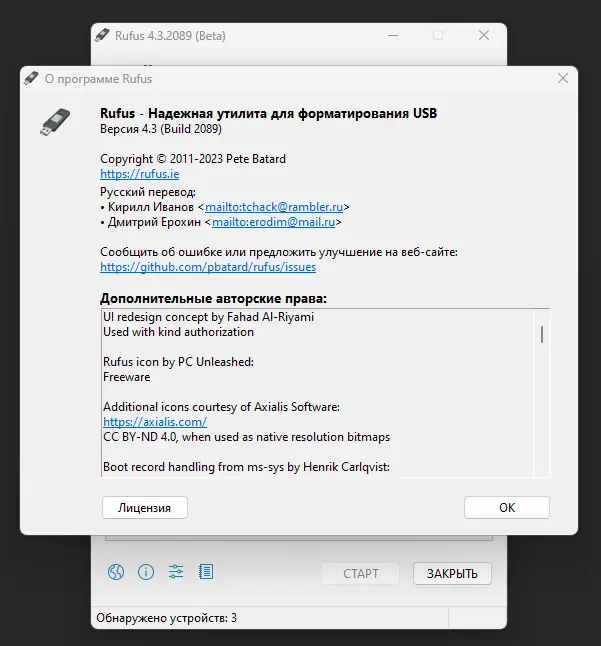Click the ЗАКРЫТЬ button
The width and height of the screenshot is (601, 646).
click(452, 573)
